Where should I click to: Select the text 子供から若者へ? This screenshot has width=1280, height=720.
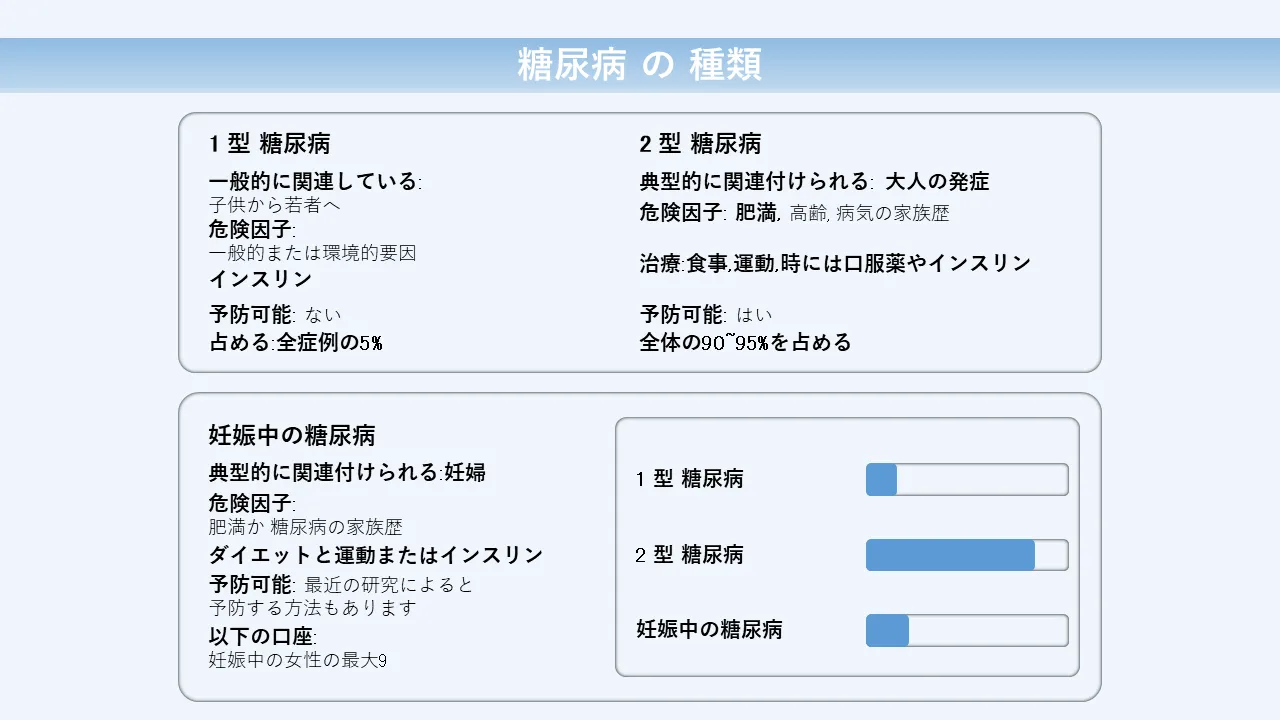(x=276, y=205)
